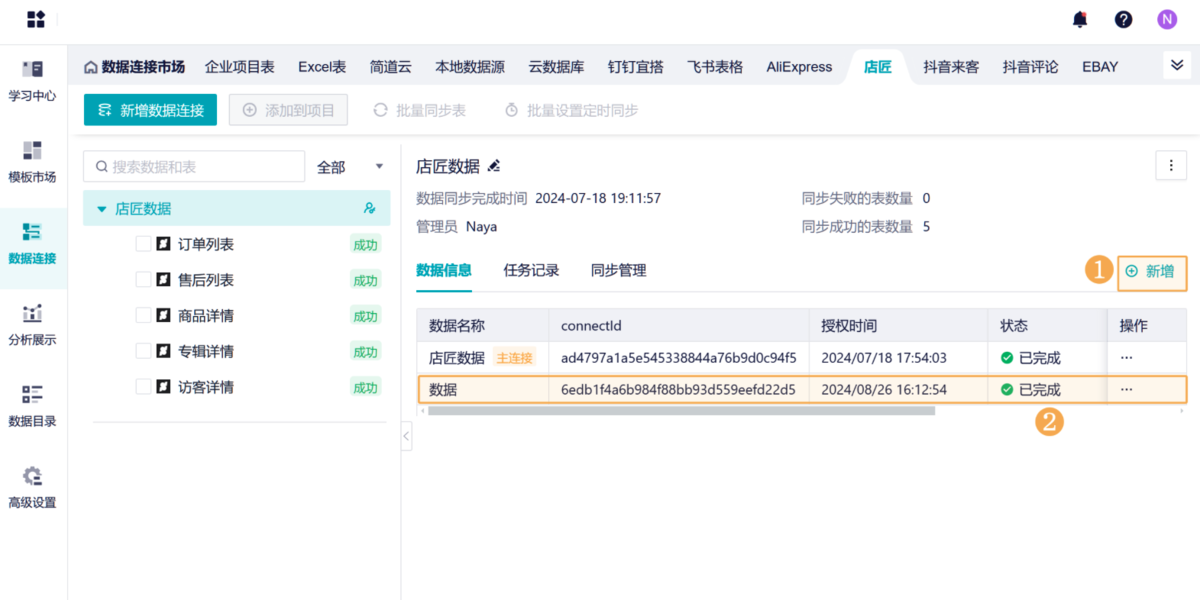Switch to 飞书表格 tab
The image size is (1200, 600).
pyautogui.click(x=715, y=67)
